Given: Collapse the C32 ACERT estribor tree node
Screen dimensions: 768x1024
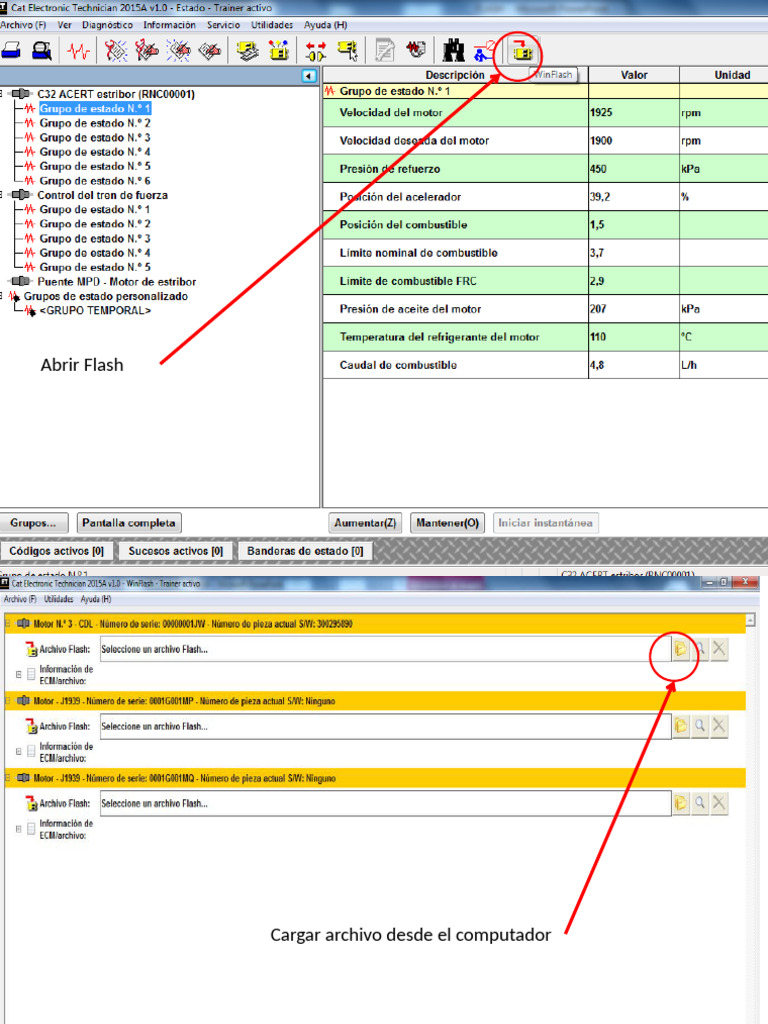Looking at the screenshot, I should coord(2,94).
